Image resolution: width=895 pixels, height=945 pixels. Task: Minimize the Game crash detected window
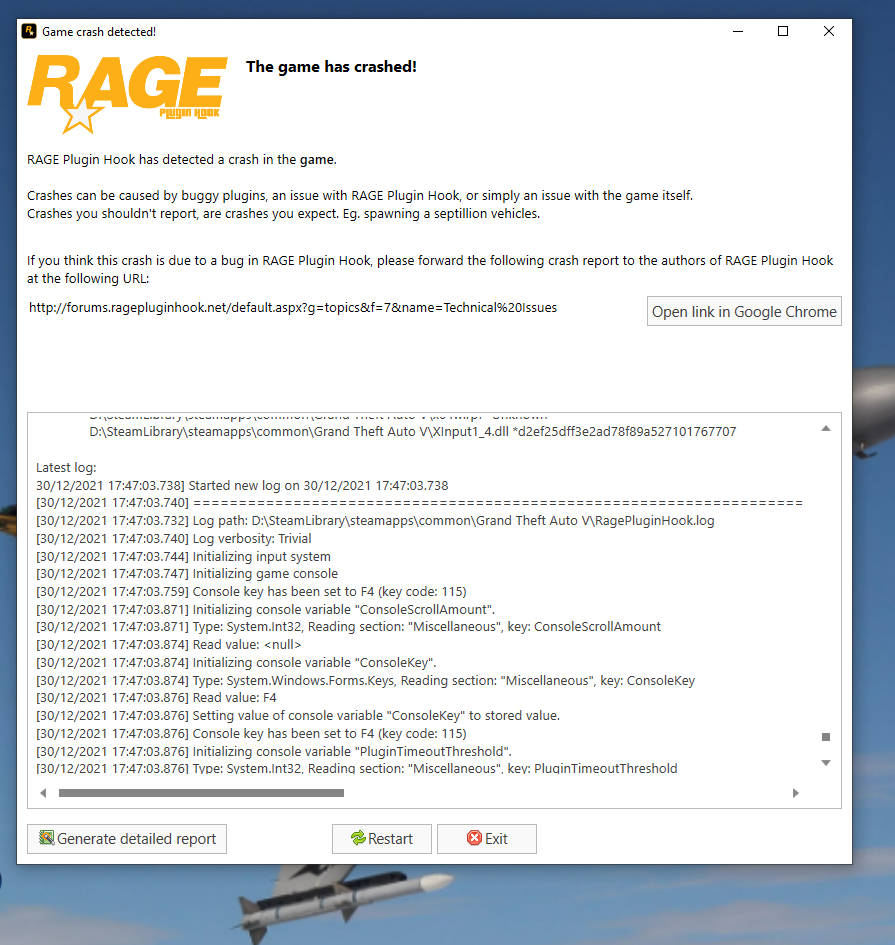tap(738, 31)
